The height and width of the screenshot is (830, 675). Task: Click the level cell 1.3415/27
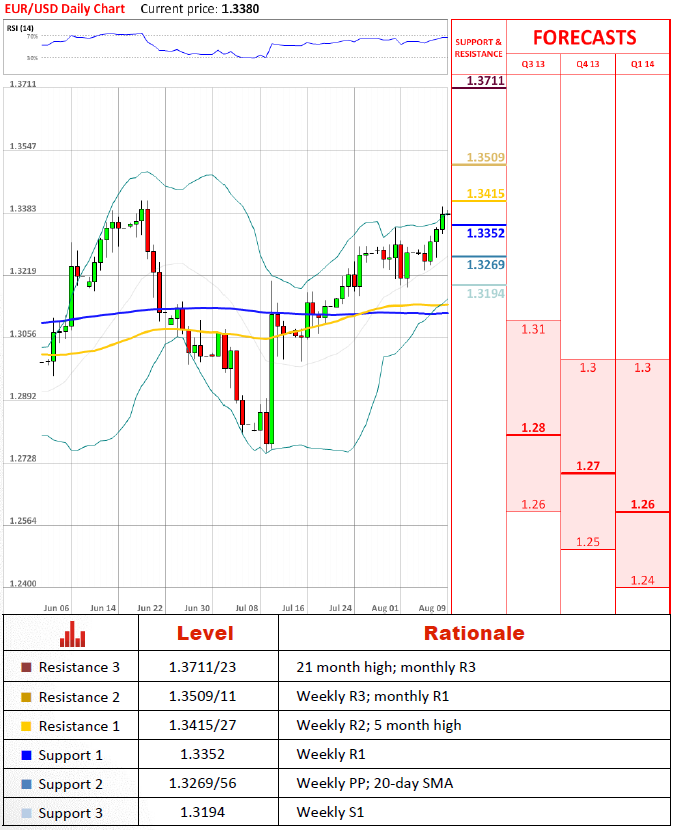202,726
